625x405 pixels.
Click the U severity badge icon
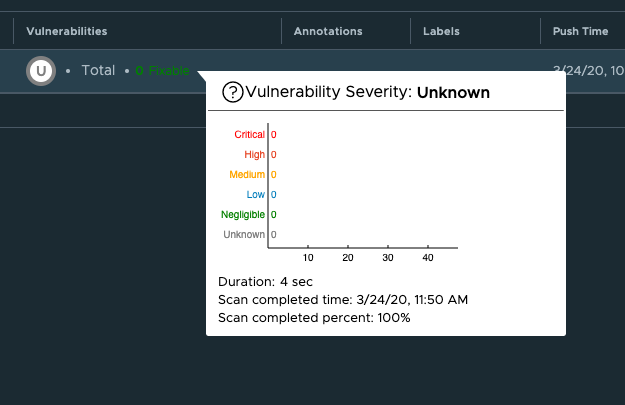(x=41, y=71)
